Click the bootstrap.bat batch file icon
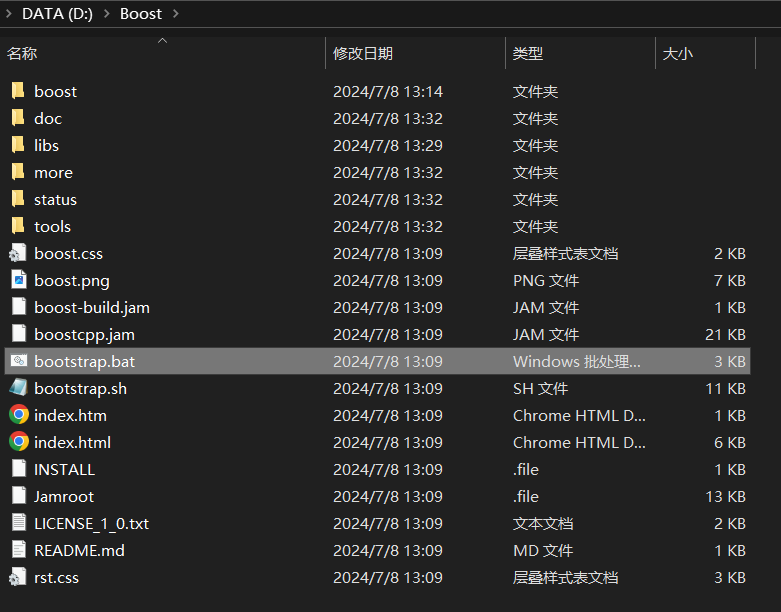This screenshot has height=612, width=781. pos(19,361)
